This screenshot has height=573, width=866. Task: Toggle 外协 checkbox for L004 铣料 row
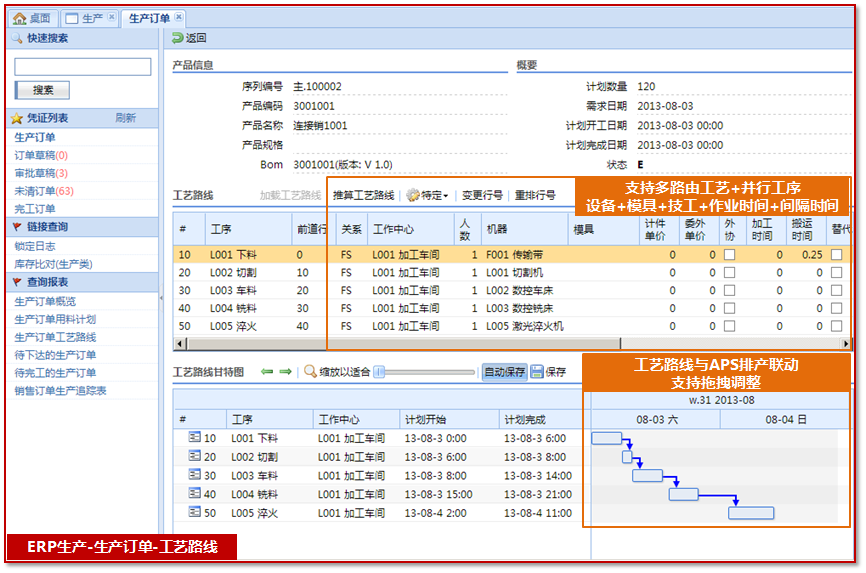pyautogui.click(x=730, y=308)
